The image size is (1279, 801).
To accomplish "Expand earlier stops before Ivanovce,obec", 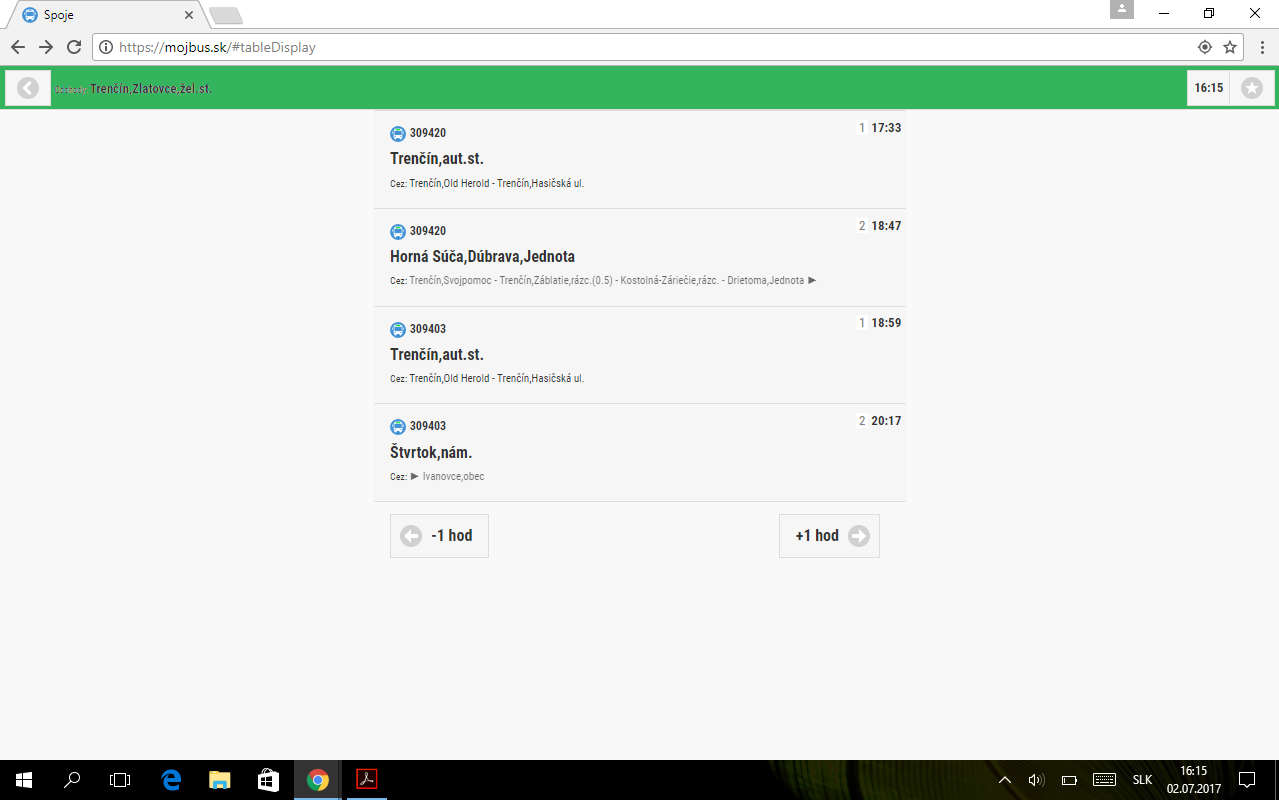I will (415, 477).
